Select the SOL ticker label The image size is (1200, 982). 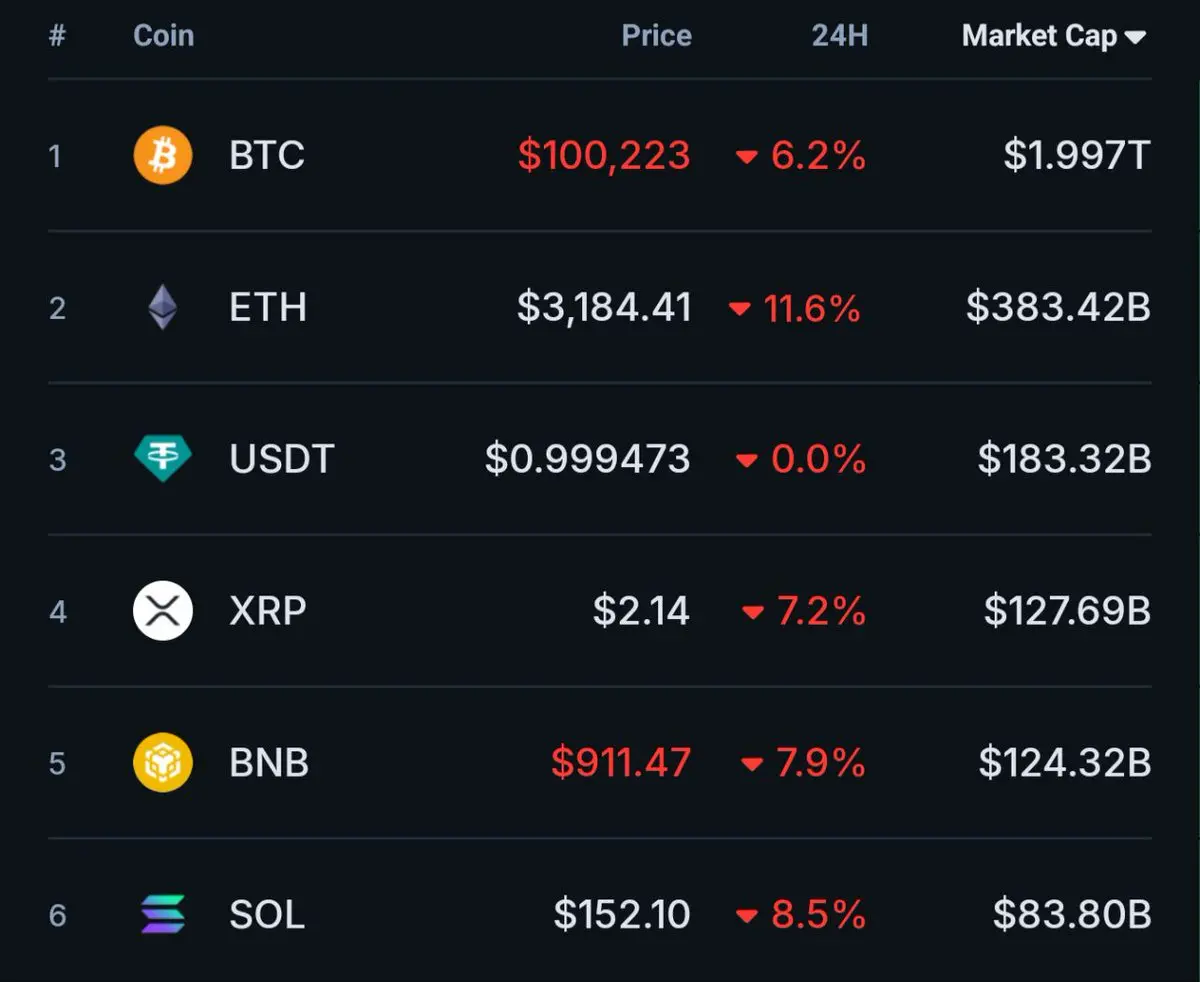tap(267, 915)
